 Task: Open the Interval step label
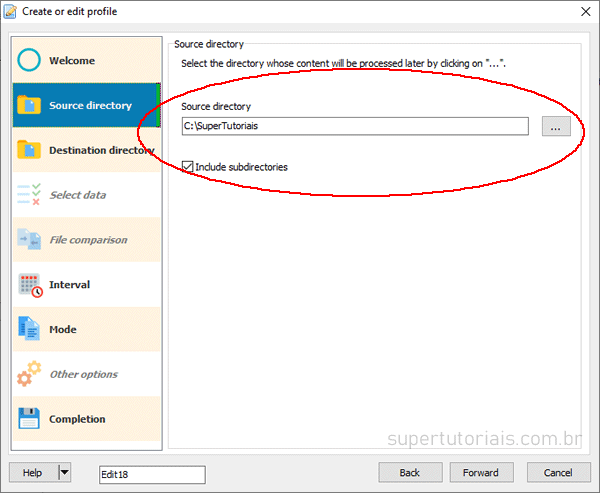(x=70, y=285)
